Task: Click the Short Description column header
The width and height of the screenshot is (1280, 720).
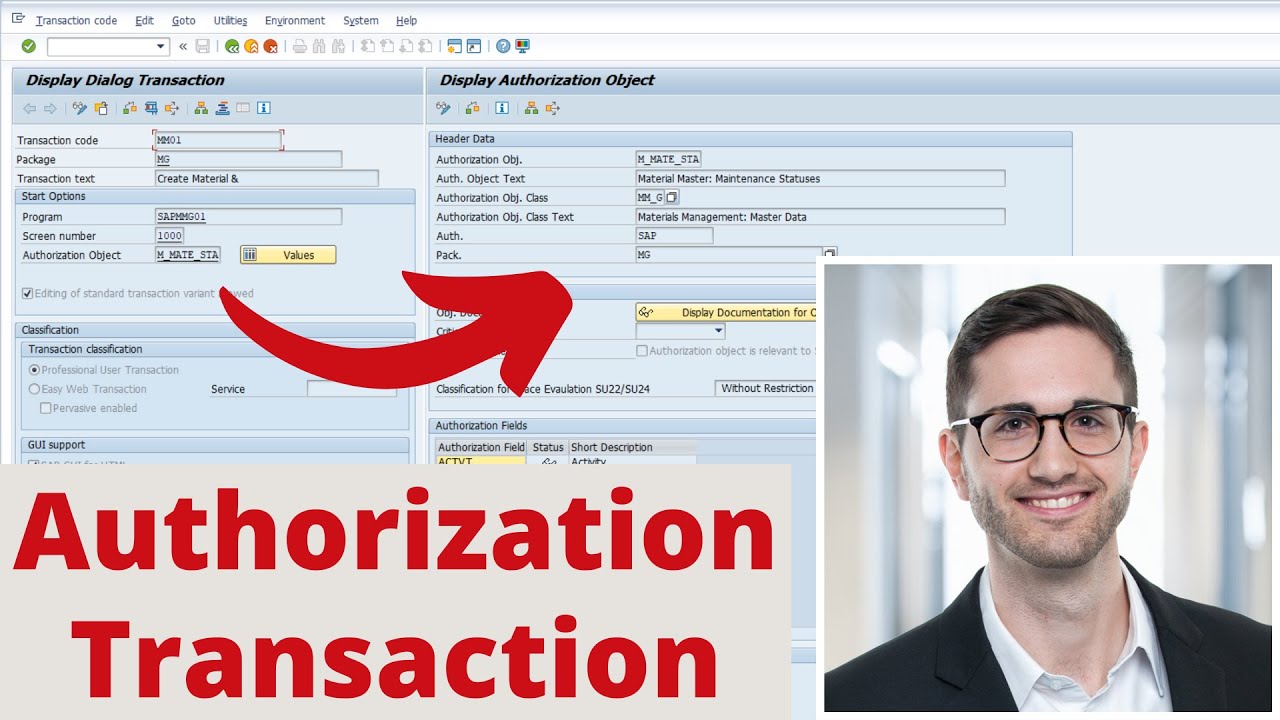Action: click(x=632, y=447)
